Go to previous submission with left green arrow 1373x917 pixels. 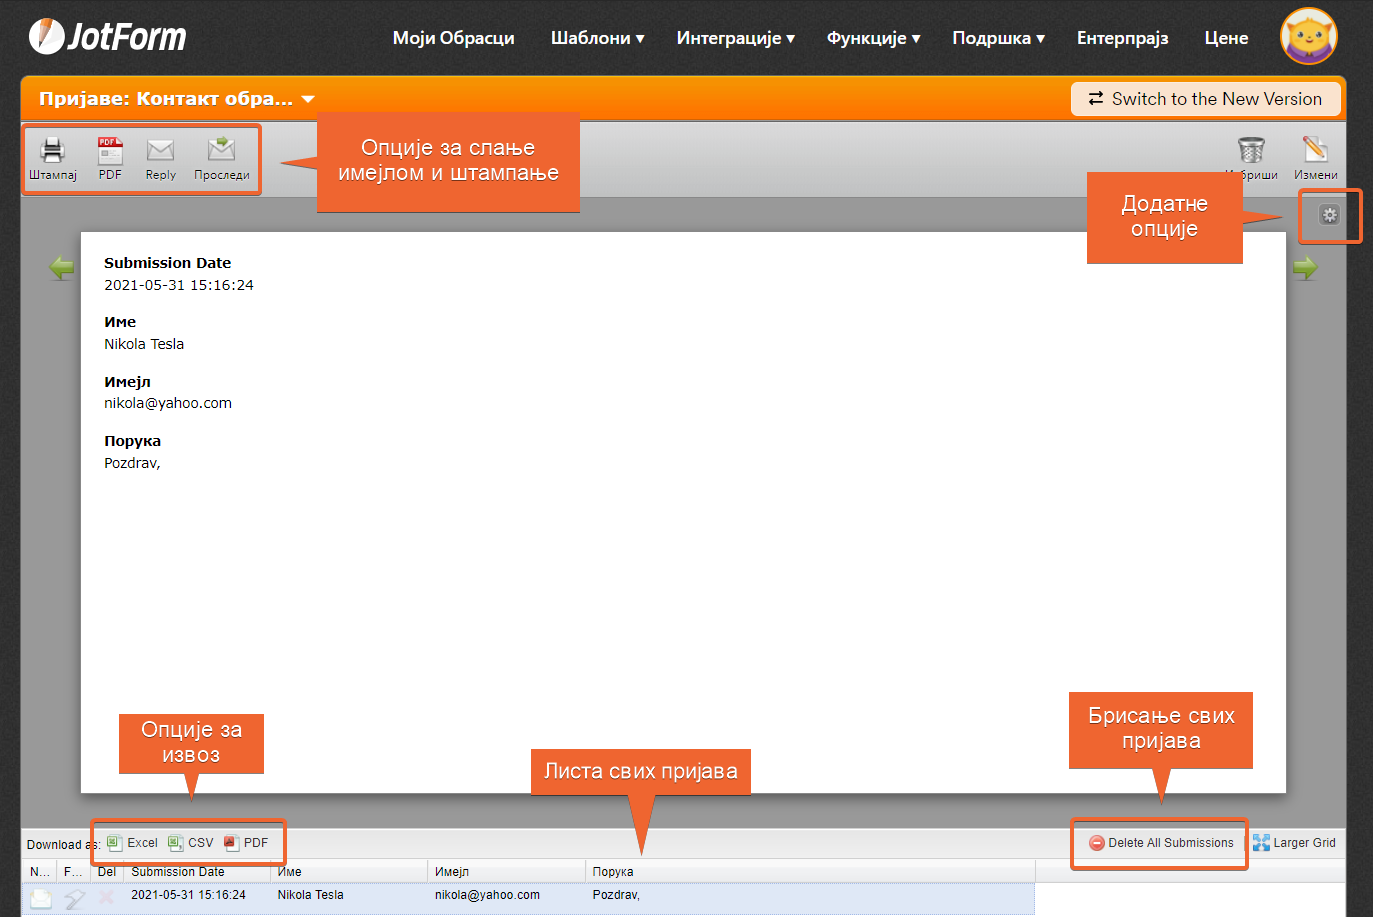62,268
